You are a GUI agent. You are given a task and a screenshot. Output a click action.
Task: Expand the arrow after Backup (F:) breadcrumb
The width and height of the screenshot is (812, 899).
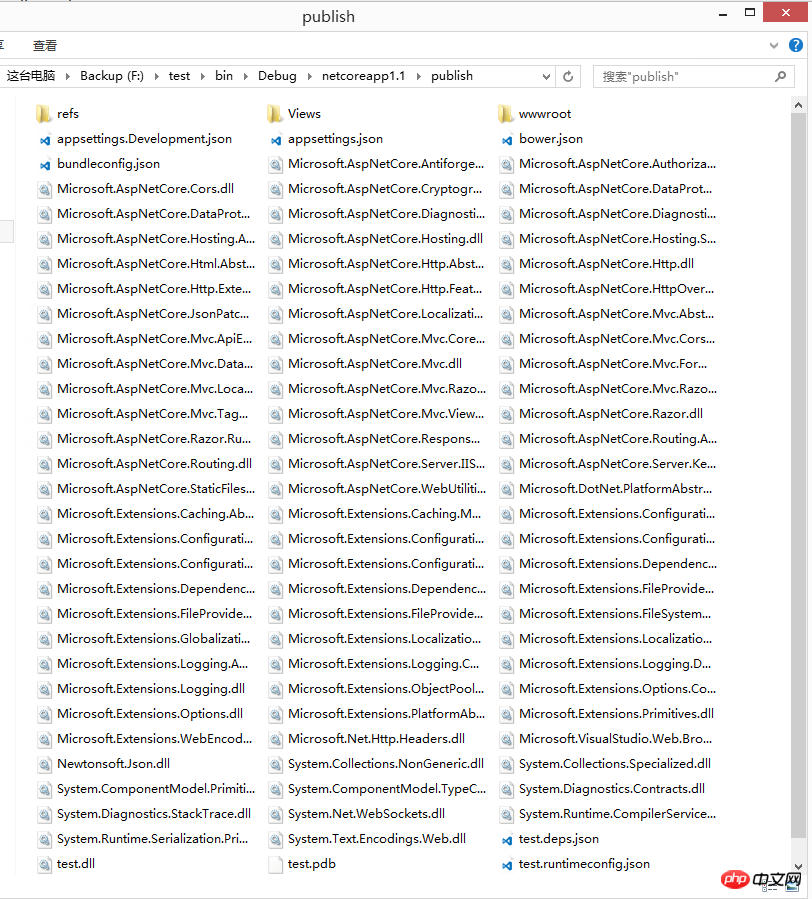pos(157,76)
